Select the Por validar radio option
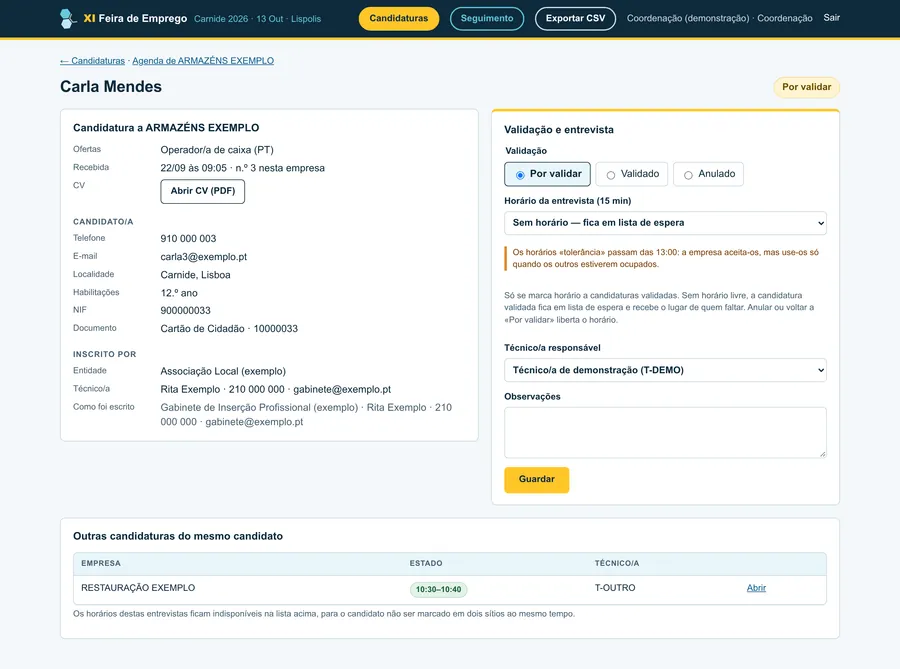The width and height of the screenshot is (900, 669). click(x=548, y=174)
